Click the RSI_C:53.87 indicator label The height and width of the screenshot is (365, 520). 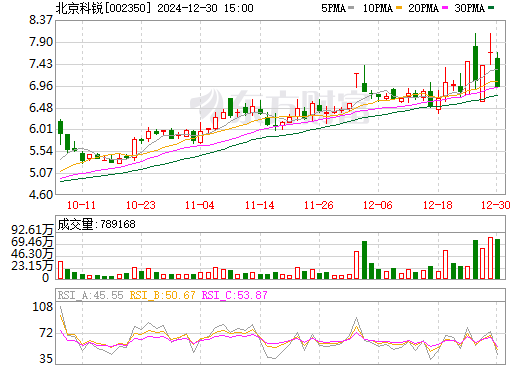235,295
